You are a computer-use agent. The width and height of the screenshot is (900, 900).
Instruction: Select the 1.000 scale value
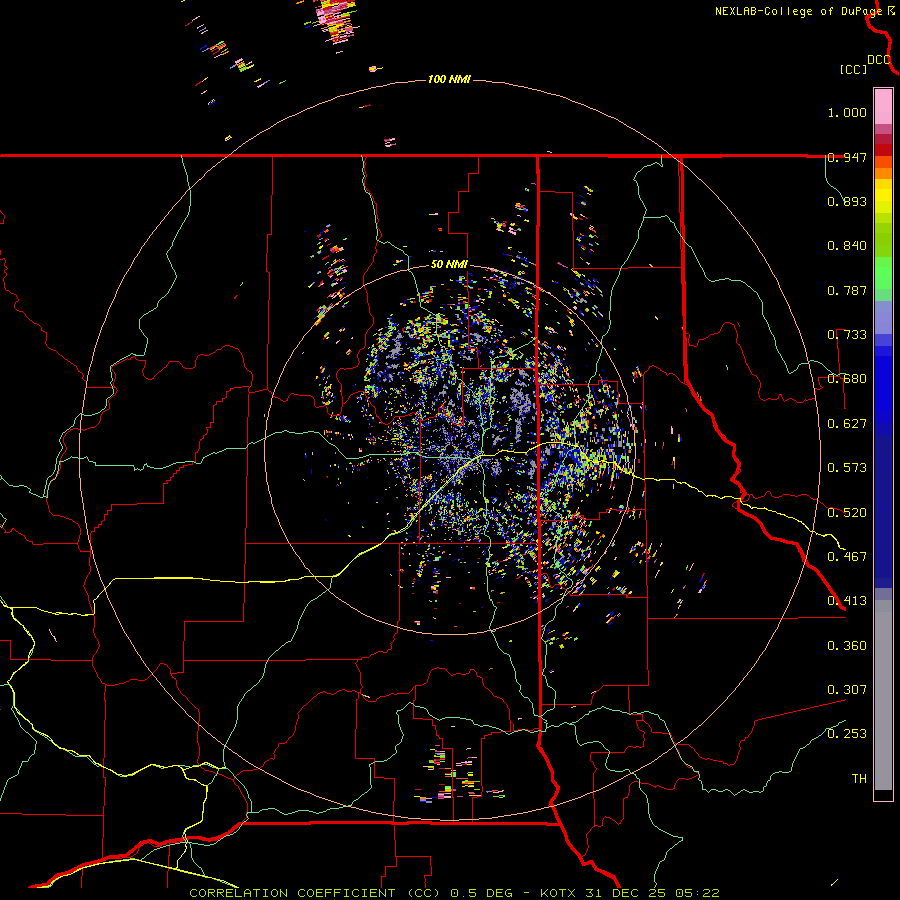[847, 112]
